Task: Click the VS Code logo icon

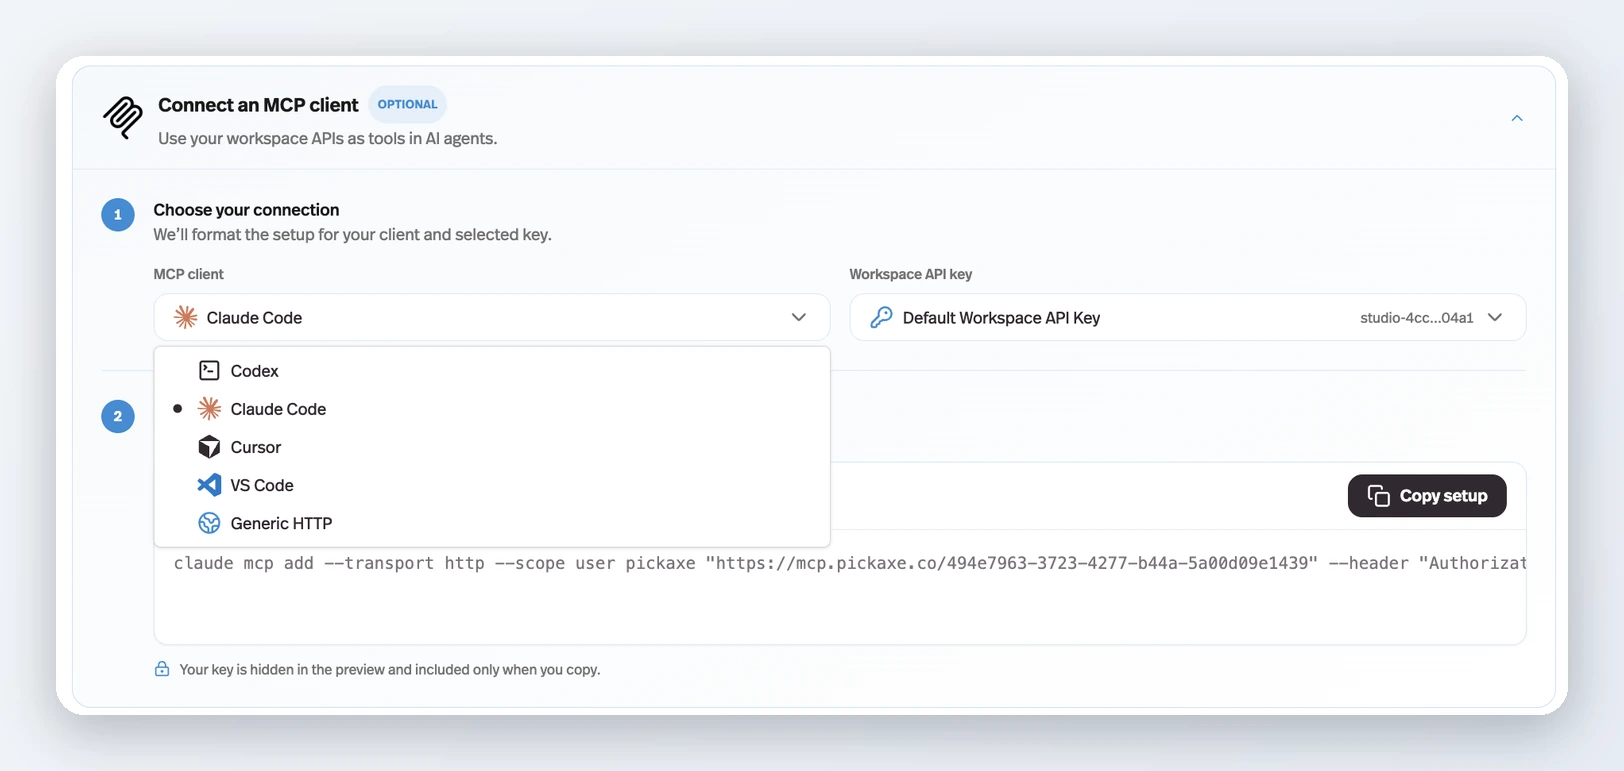Action: 209,485
